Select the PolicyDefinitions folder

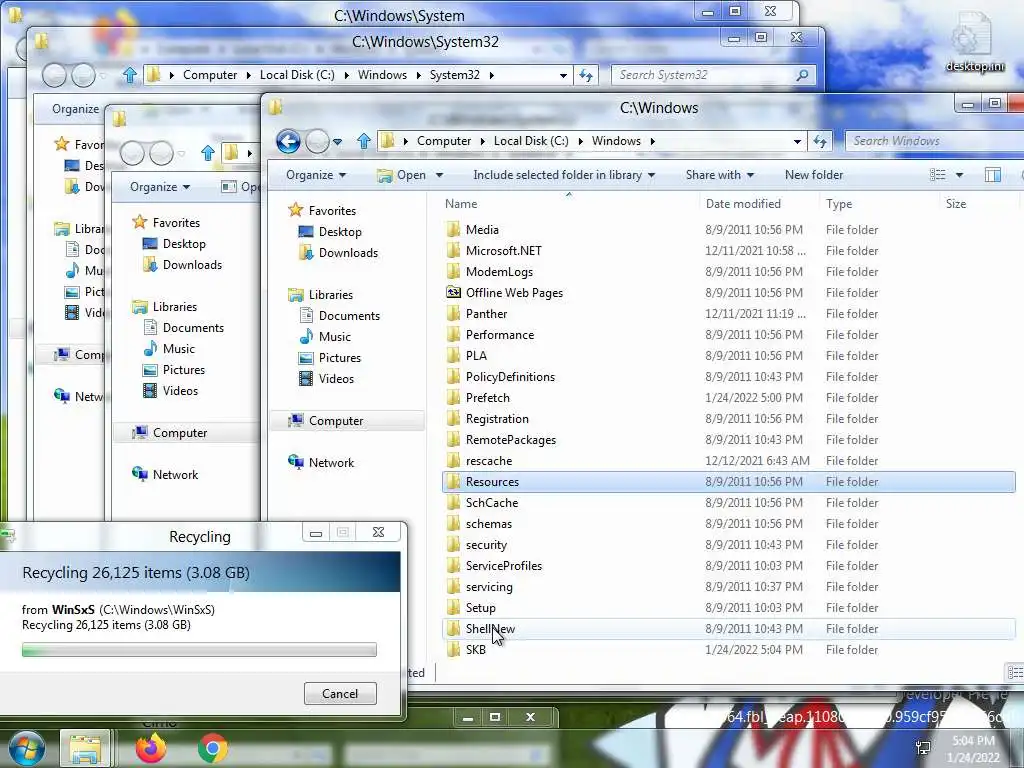tap(510, 377)
